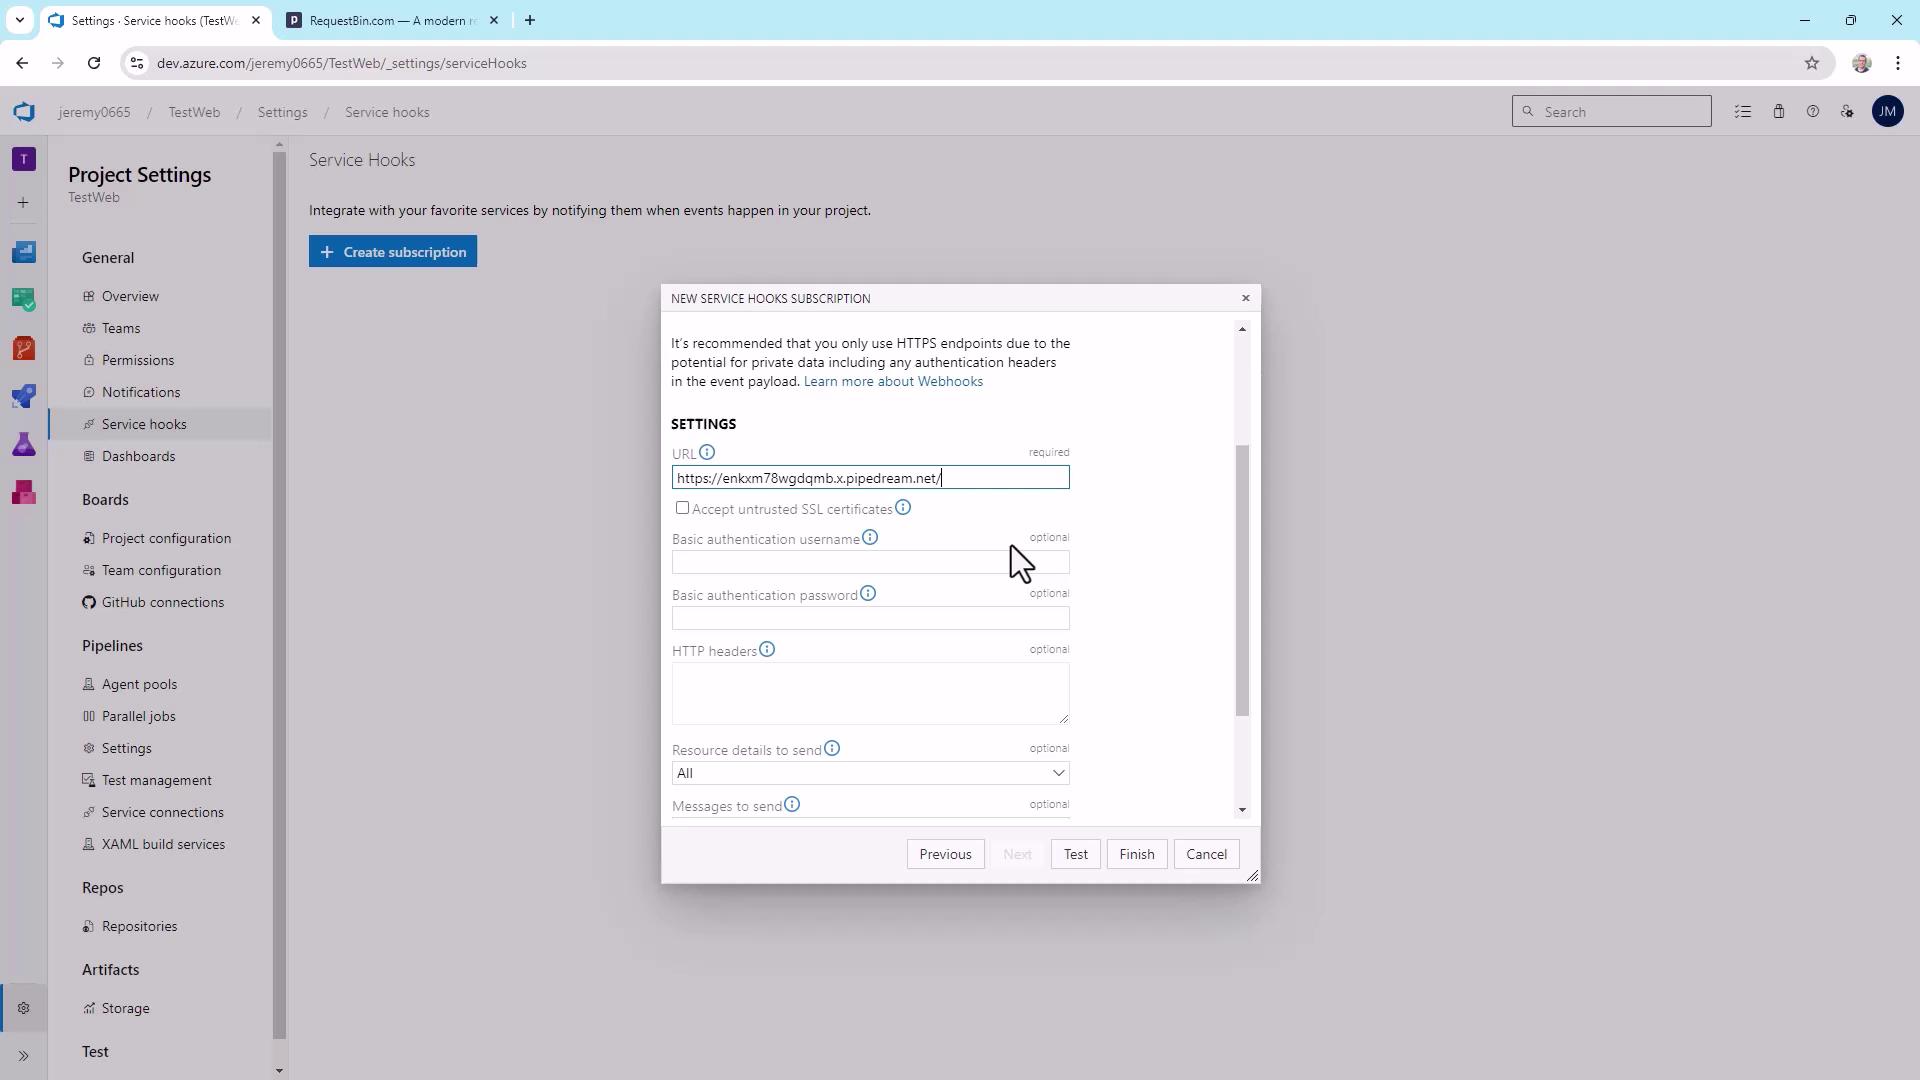Click Azure DevOps logo in header
1920x1080 pixels.
tap(24, 112)
